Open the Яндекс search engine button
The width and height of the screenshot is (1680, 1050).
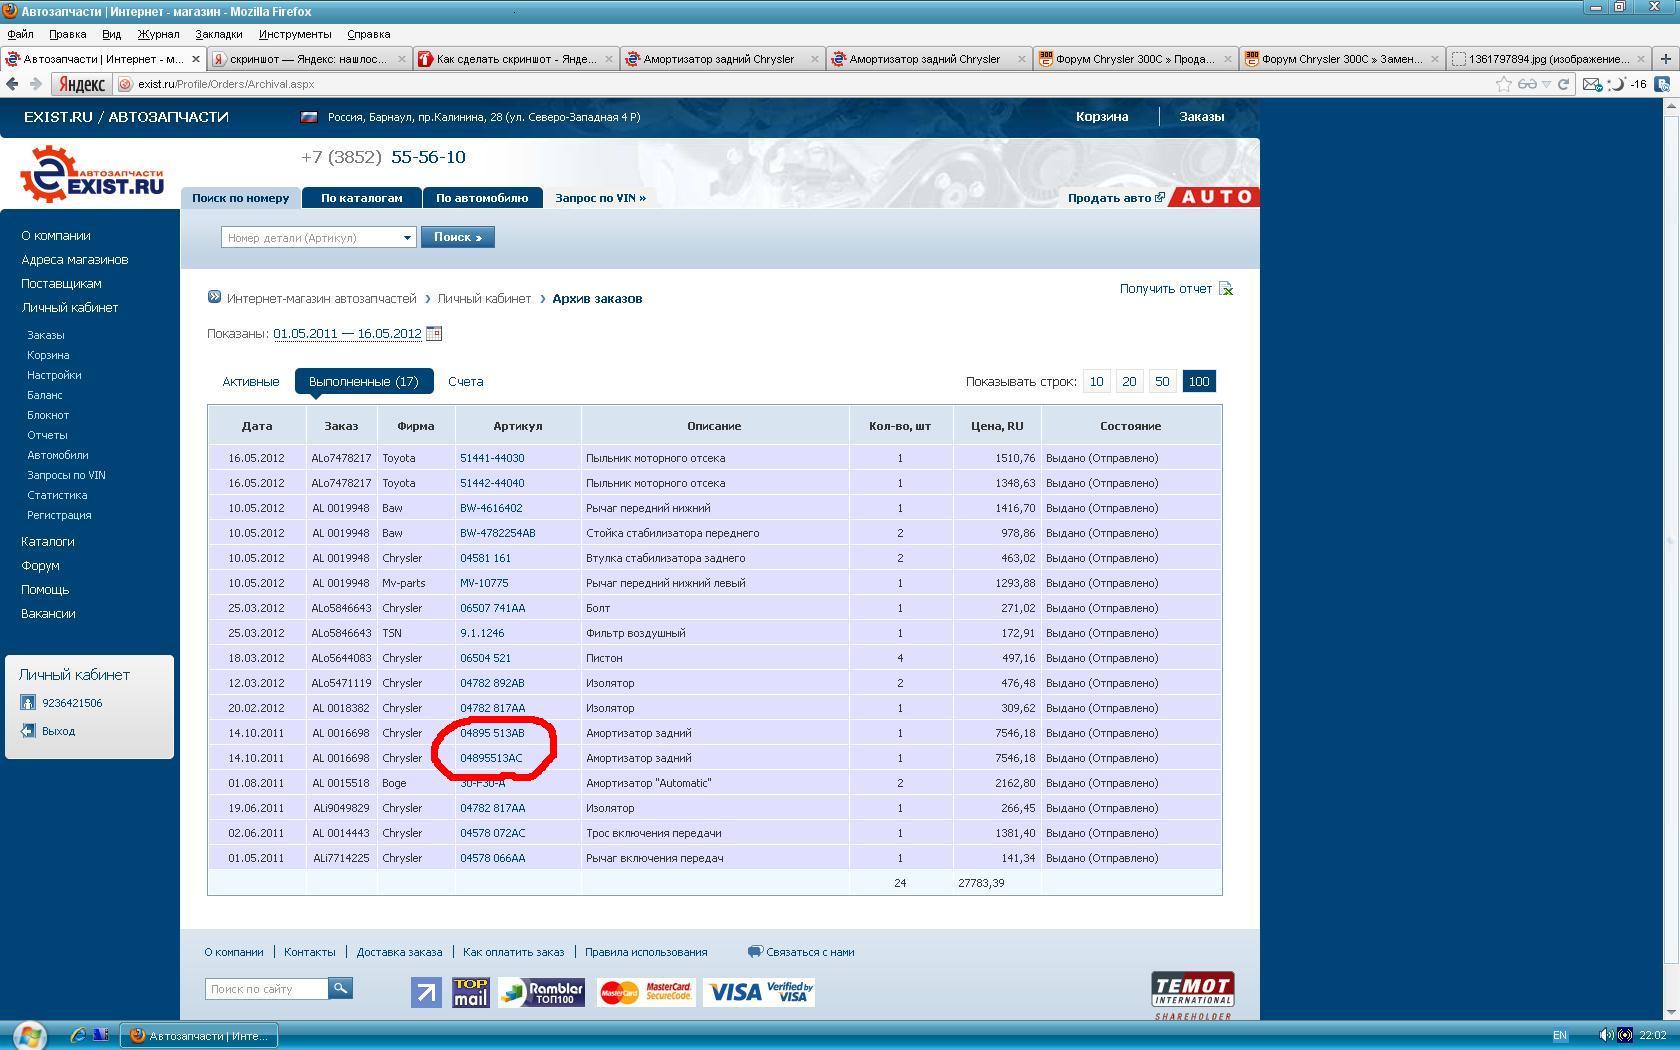tap(81, 84)
